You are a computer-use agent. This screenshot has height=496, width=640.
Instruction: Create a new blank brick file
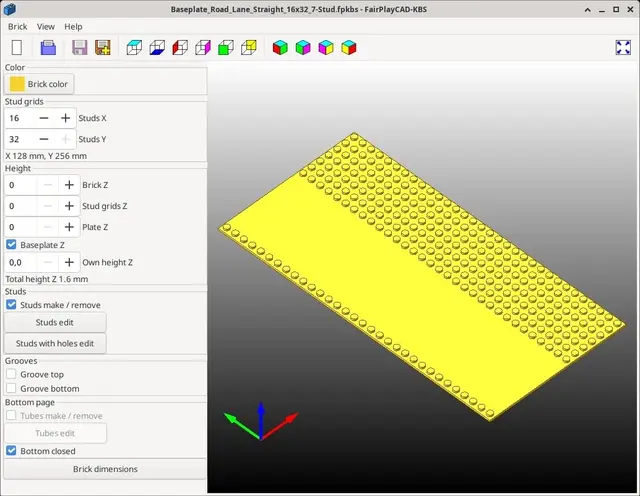click(x=17, y=47)
